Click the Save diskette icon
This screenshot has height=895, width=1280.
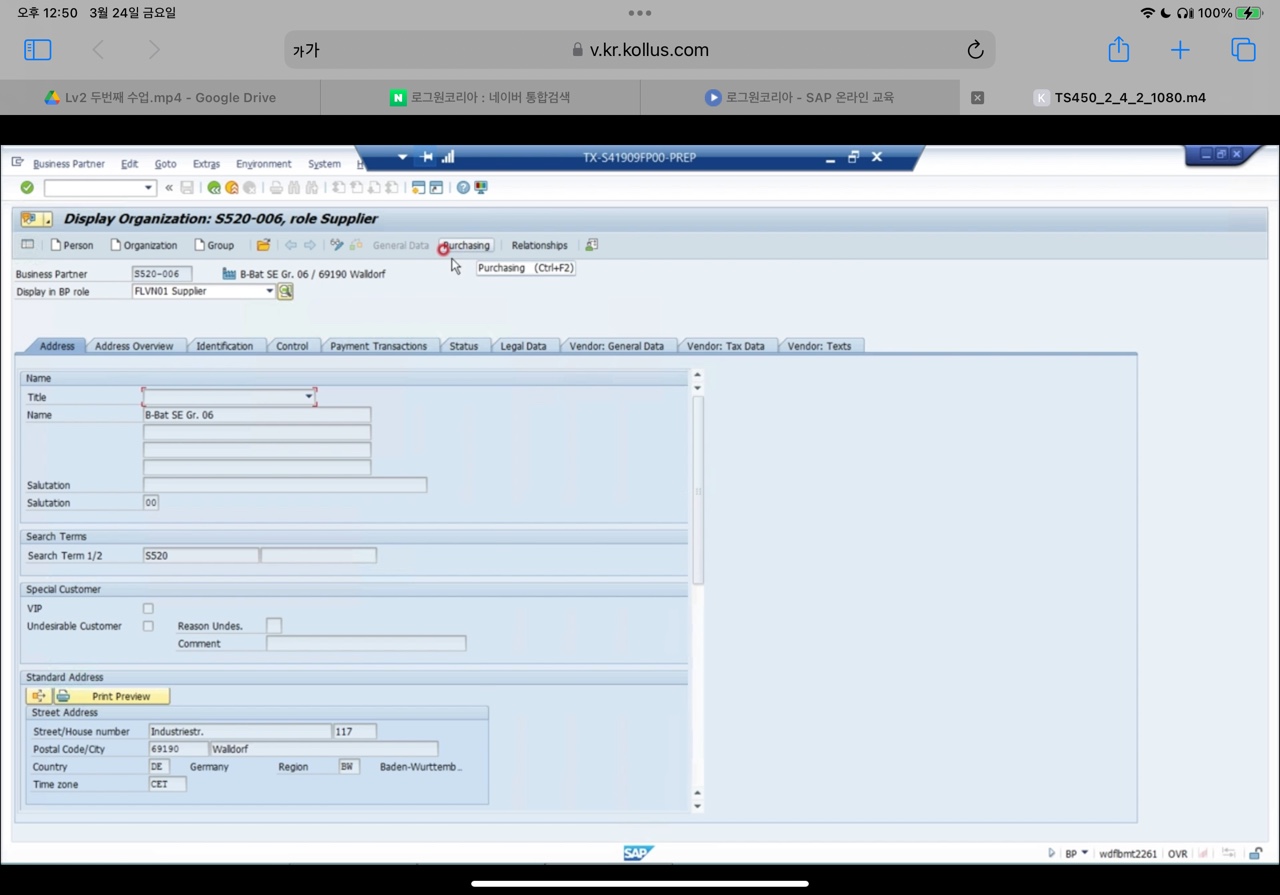(x=187, y=187)
